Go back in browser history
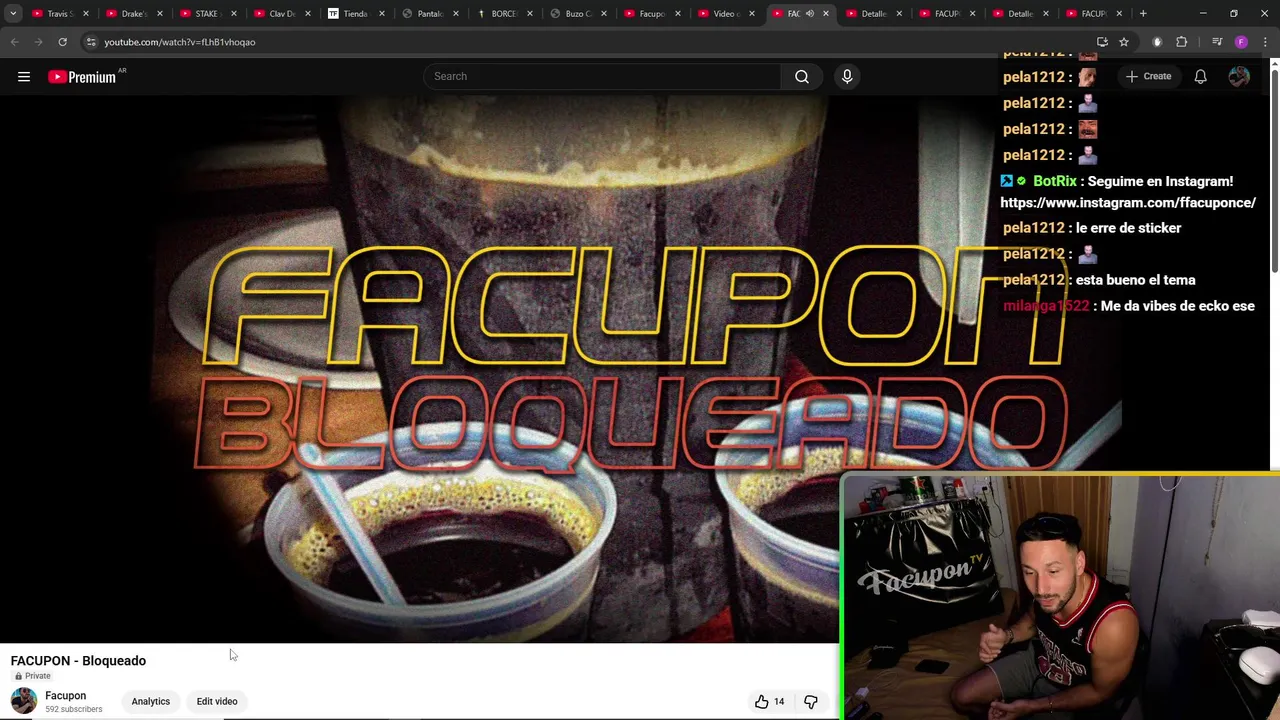This screenshot has width=1280, height=720. pyautogui.click(x=14, y=42)
